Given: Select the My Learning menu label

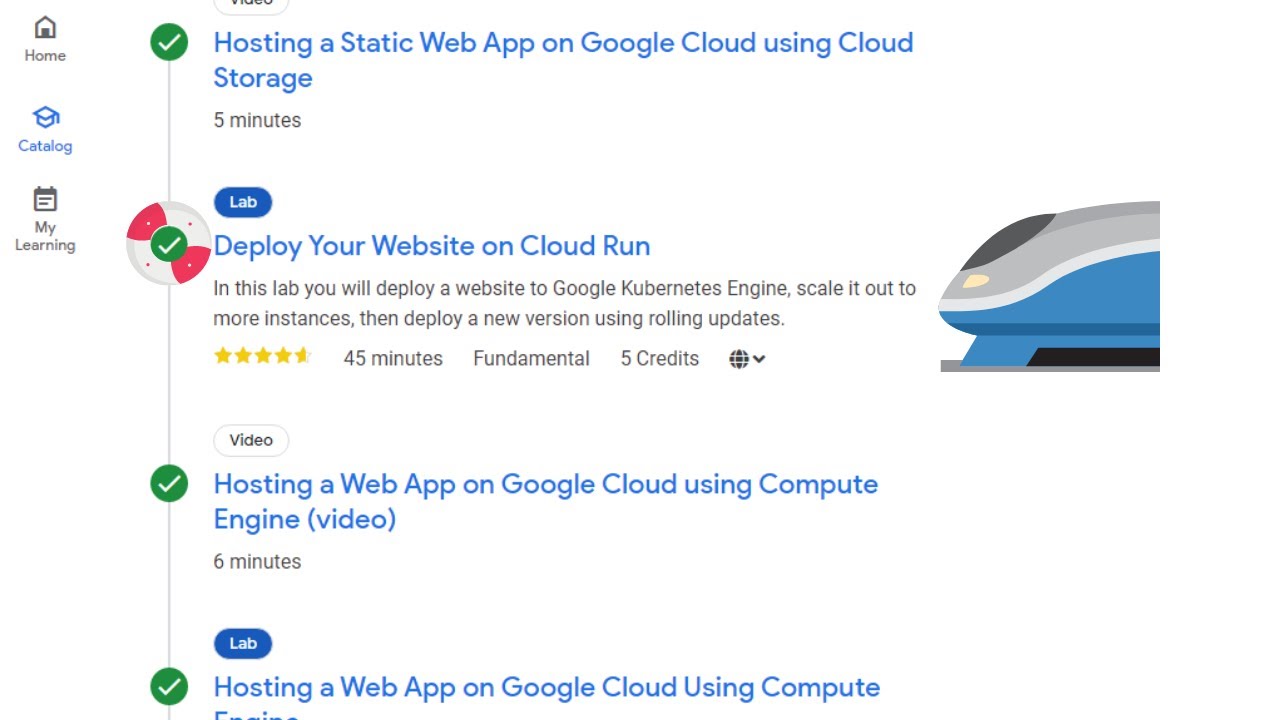Looking at the screenshot, I should point(45,236).
